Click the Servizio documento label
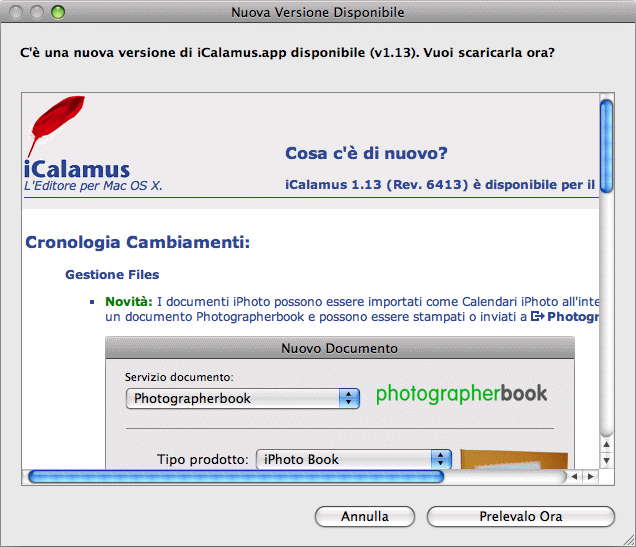 [x=179, y=377]
